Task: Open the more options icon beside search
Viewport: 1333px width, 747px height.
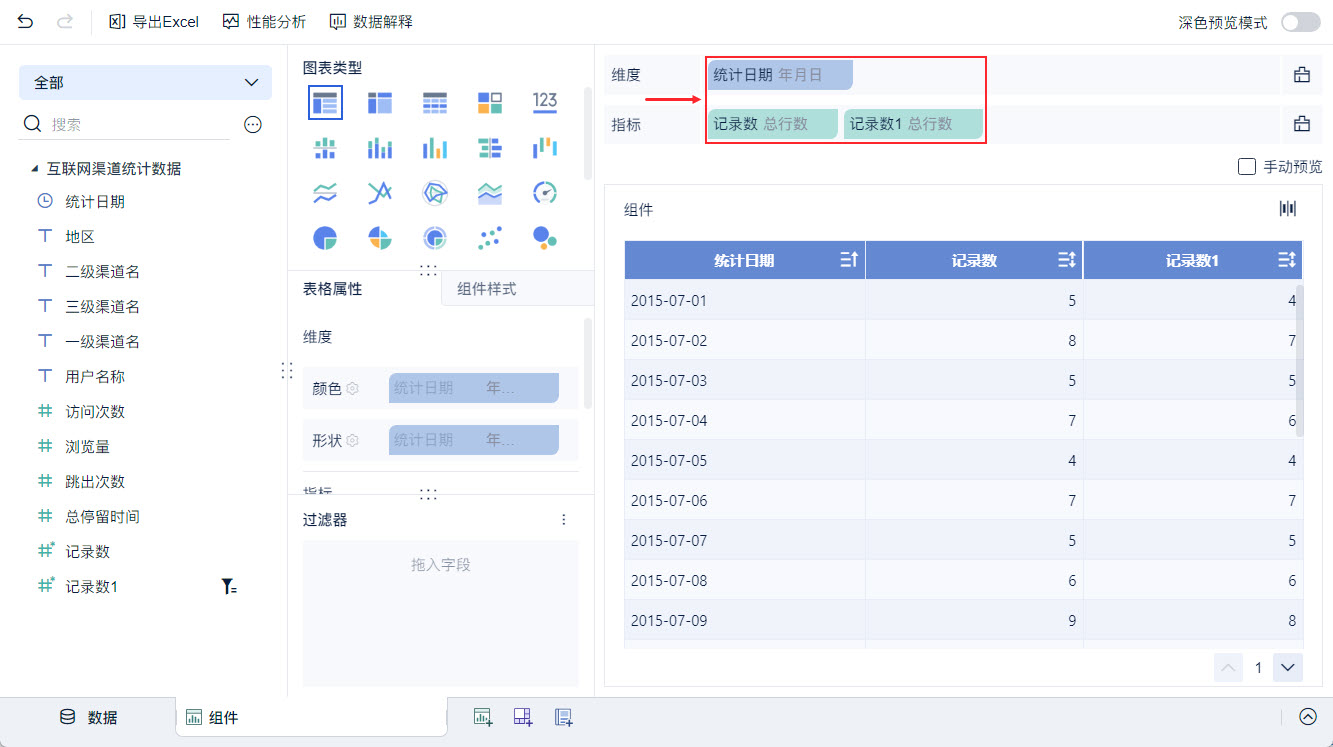Action: coord(253,124)
